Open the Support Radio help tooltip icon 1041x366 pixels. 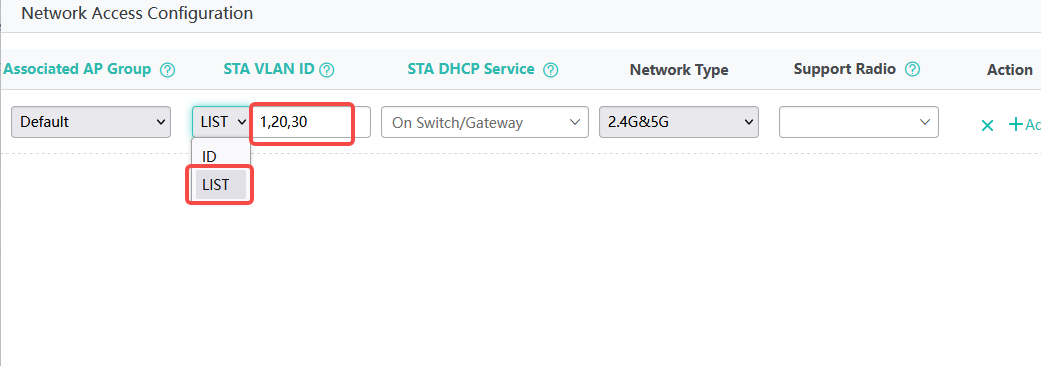[913, 69]
